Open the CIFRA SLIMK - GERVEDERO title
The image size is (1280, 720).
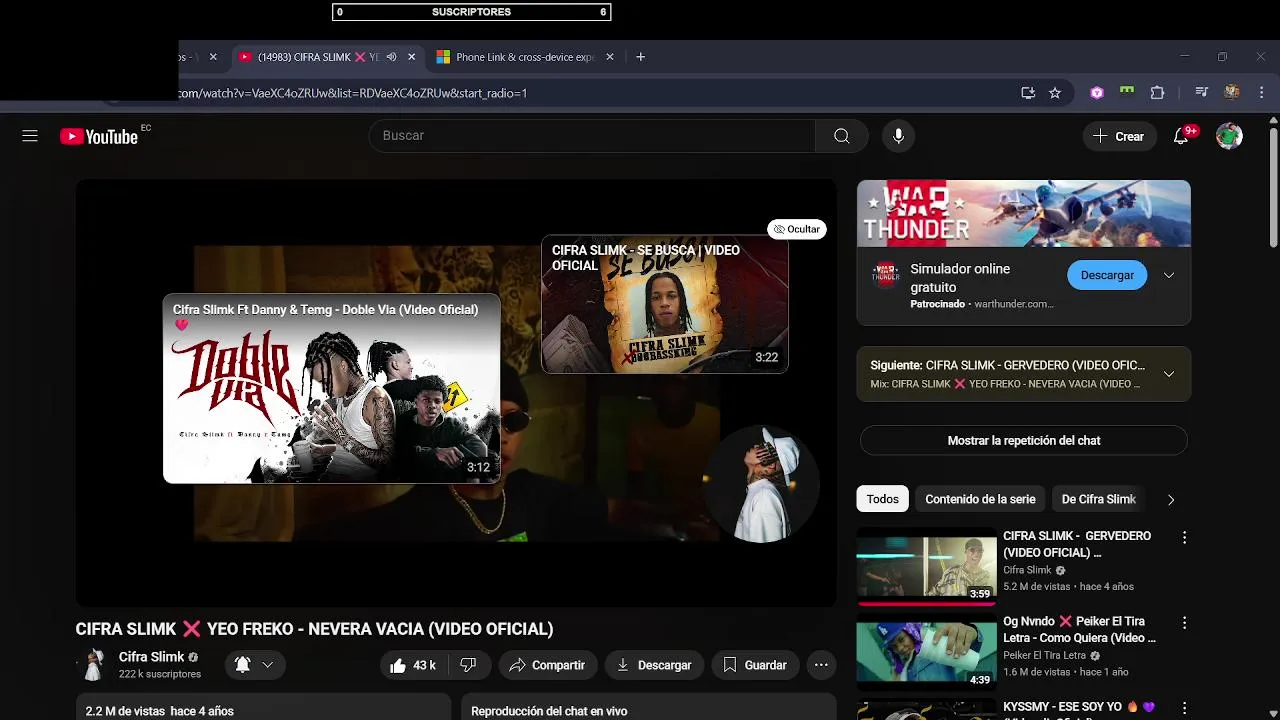(x=1077, y=544)
